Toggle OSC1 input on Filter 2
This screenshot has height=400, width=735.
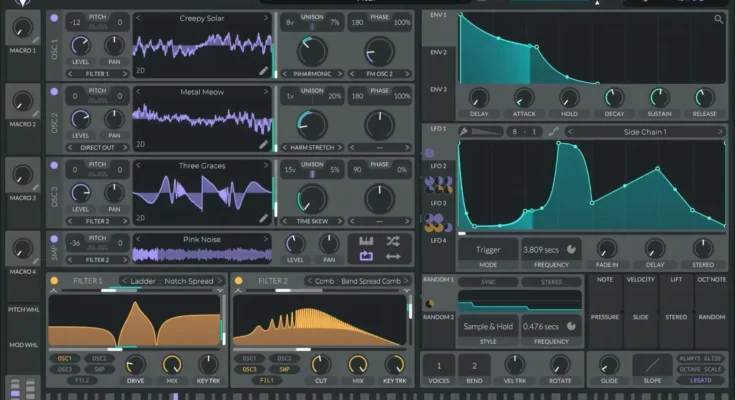point(249,358)
